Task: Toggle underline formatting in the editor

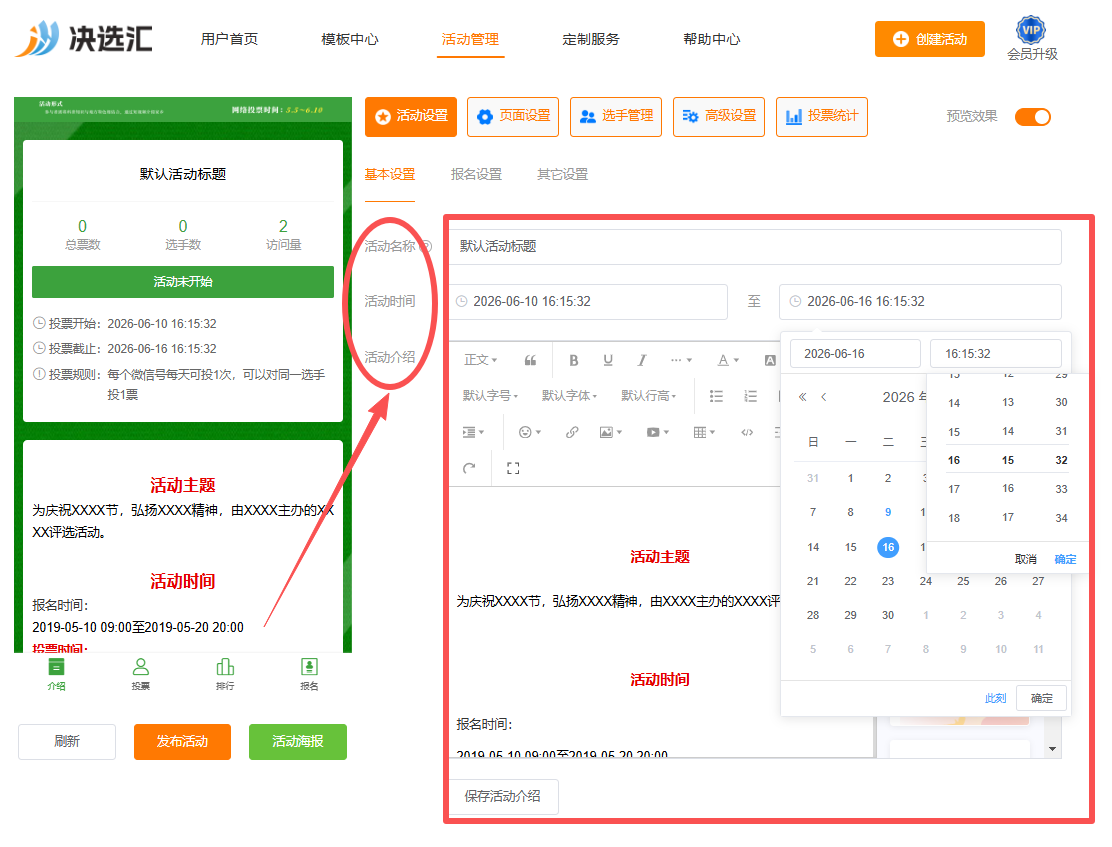Action: (608, 360)
